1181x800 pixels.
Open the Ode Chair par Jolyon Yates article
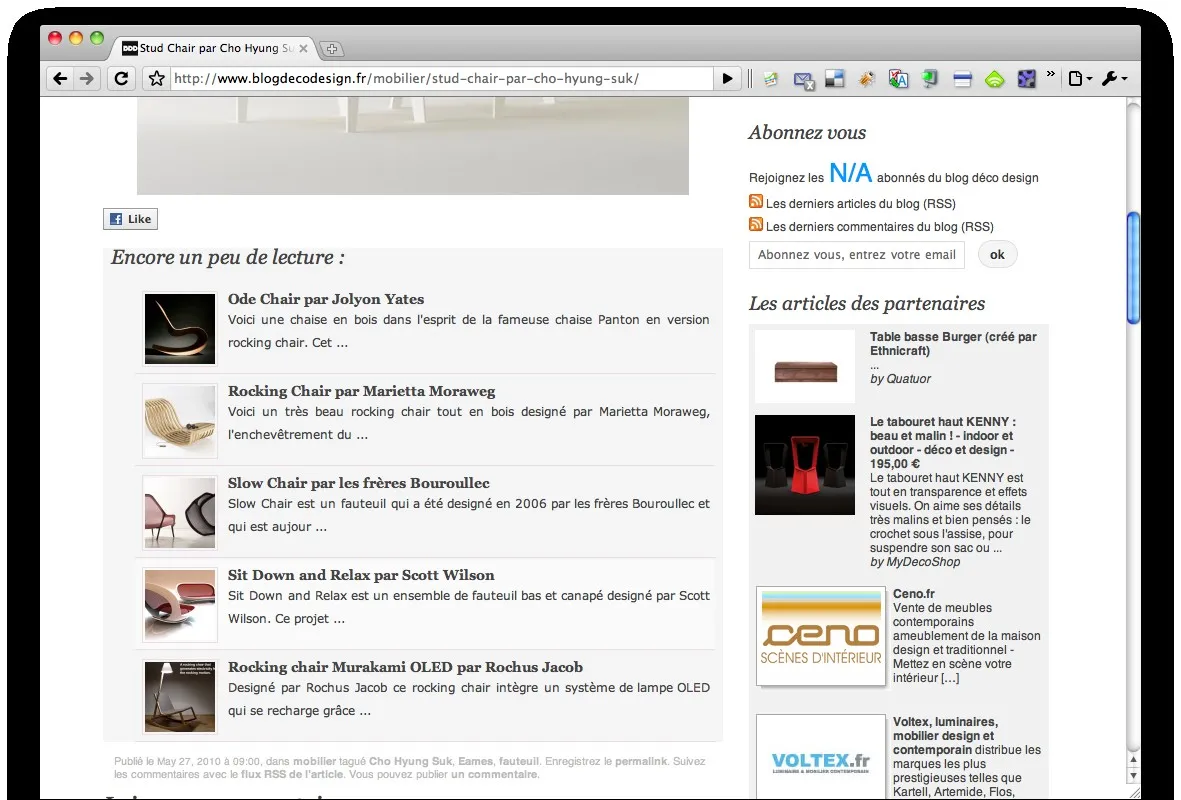(326, 299)
